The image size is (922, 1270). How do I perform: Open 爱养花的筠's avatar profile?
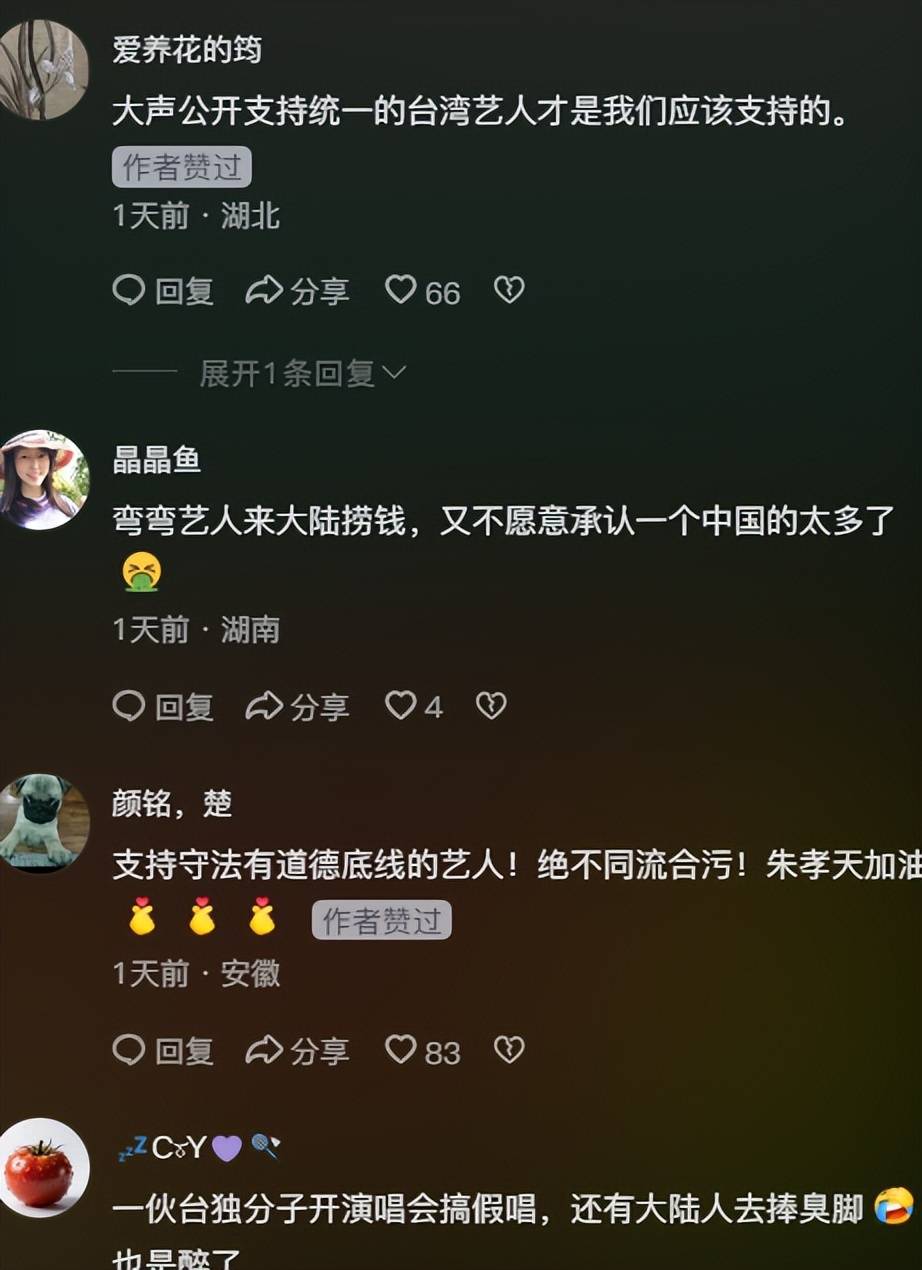point(42,70)
